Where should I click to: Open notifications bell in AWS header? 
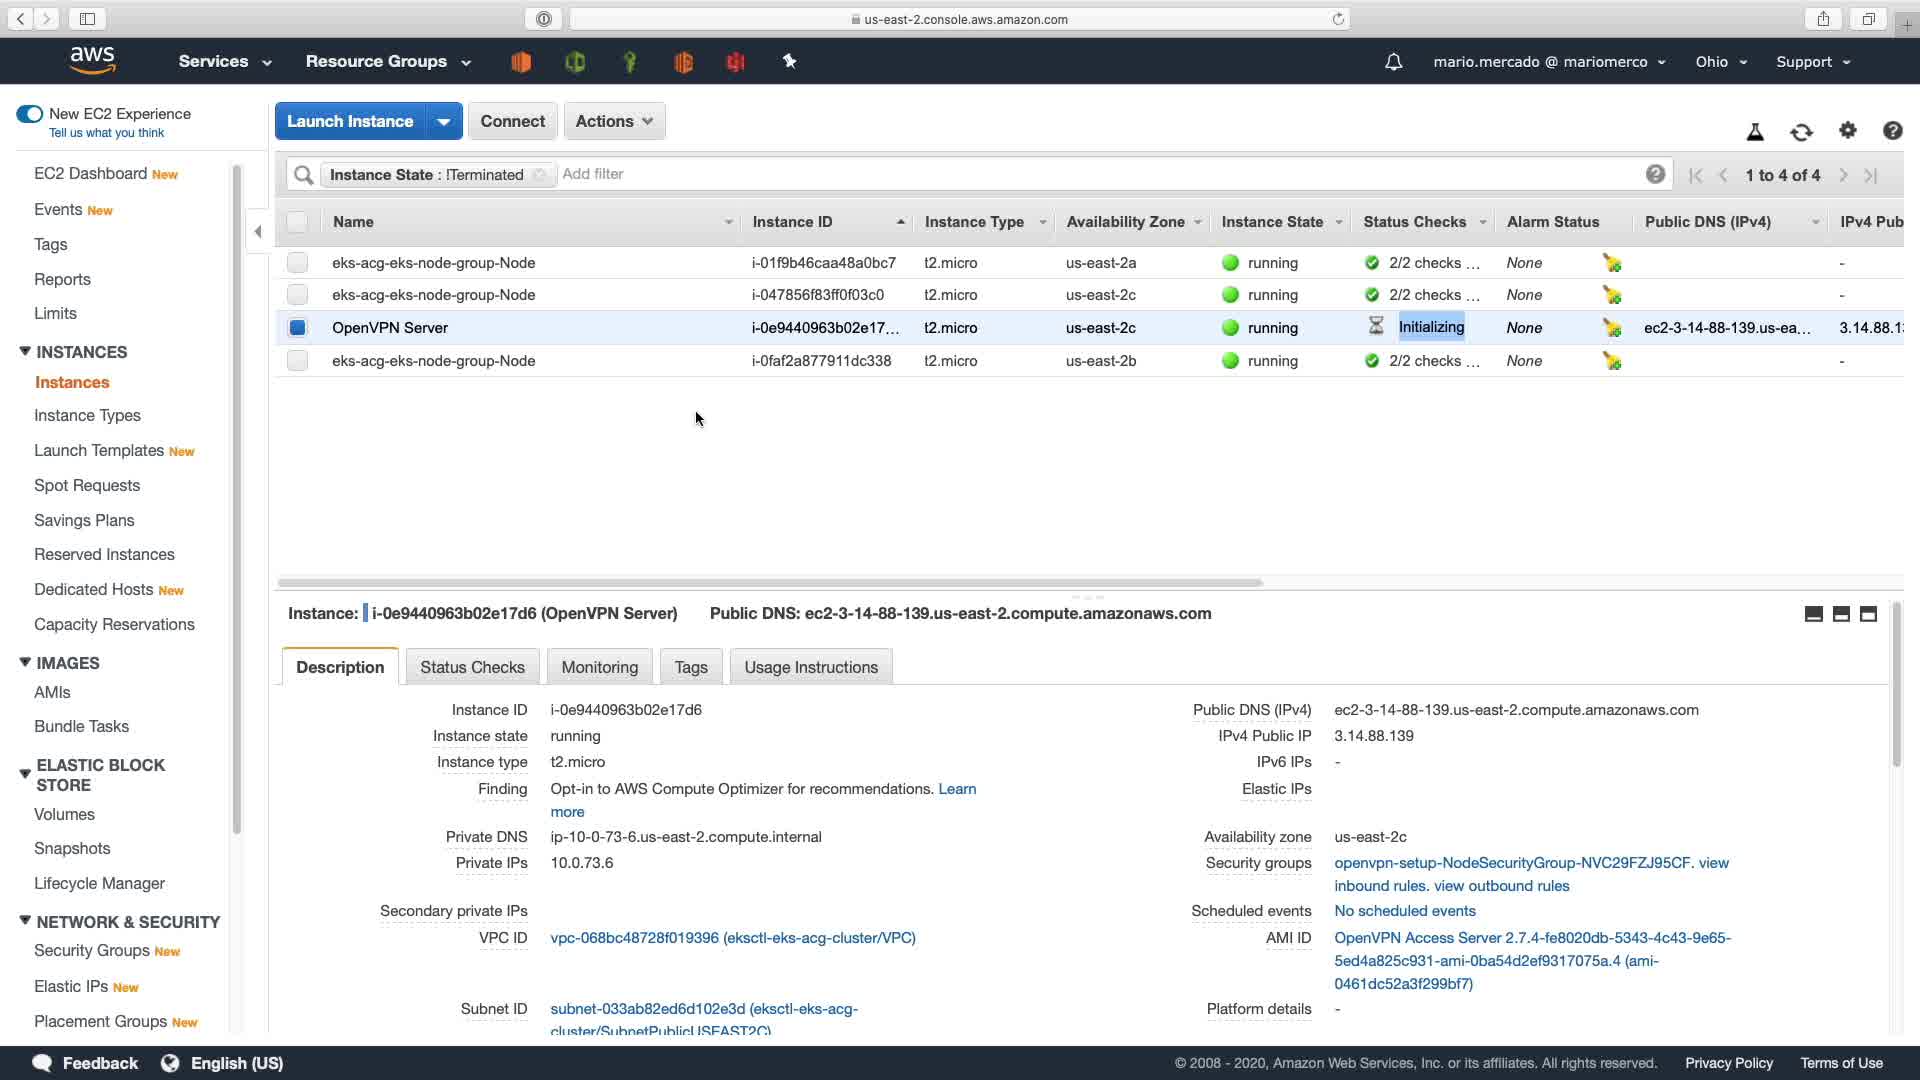click(x=1393, y=62)
